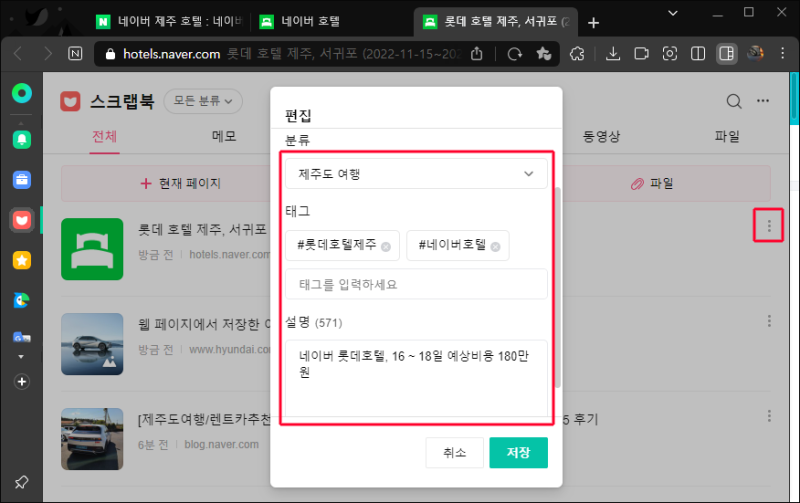Open the extensions puzzle icon
Screen dimensions: 800x503
tap(577, 54)
